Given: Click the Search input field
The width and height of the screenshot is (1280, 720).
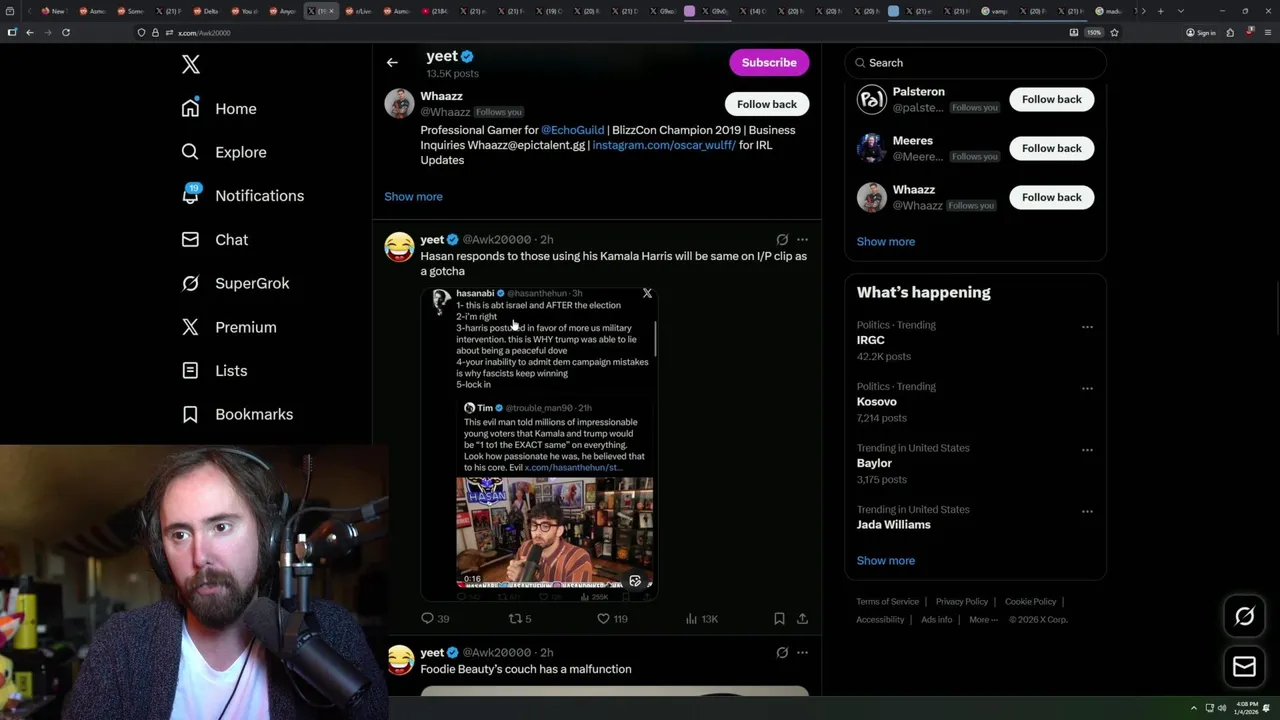Looking at the screenshot, I should point(976,63).
